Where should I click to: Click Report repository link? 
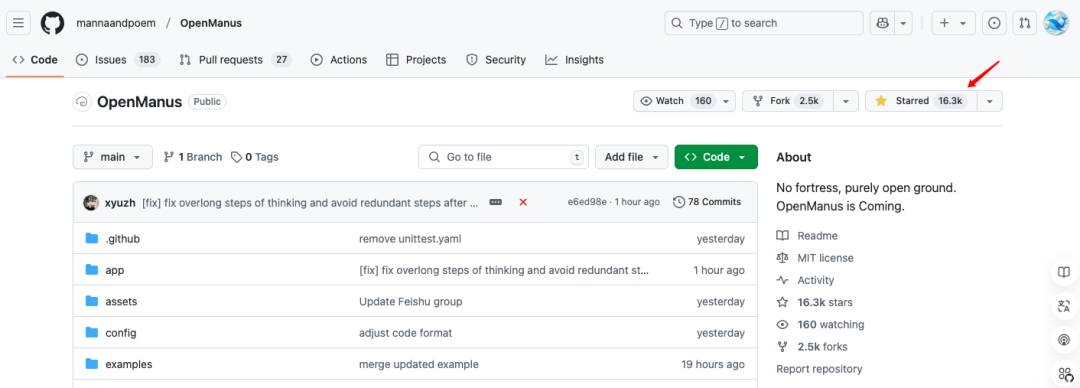(819, 369)
